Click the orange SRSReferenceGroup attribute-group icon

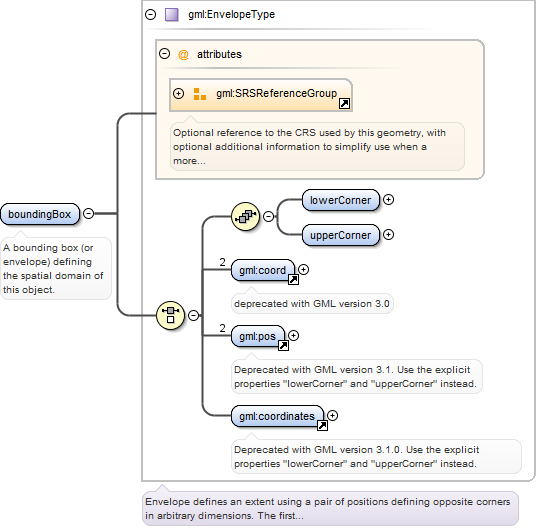click(200, 94)
